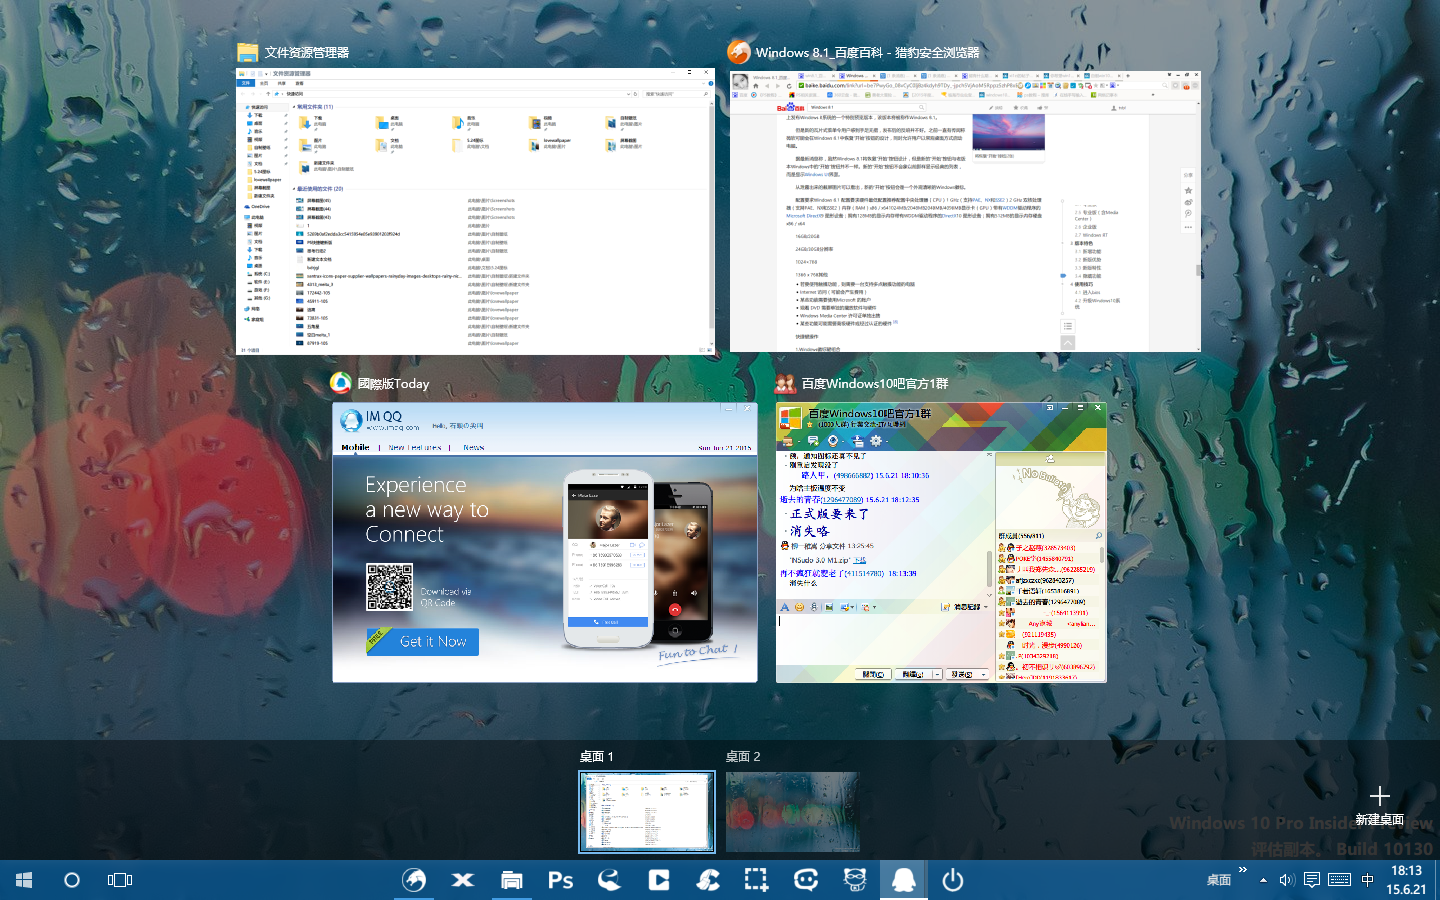
Task: Launch the screenshot selection tool in taskbar
Action: click(x=756, y=880)
